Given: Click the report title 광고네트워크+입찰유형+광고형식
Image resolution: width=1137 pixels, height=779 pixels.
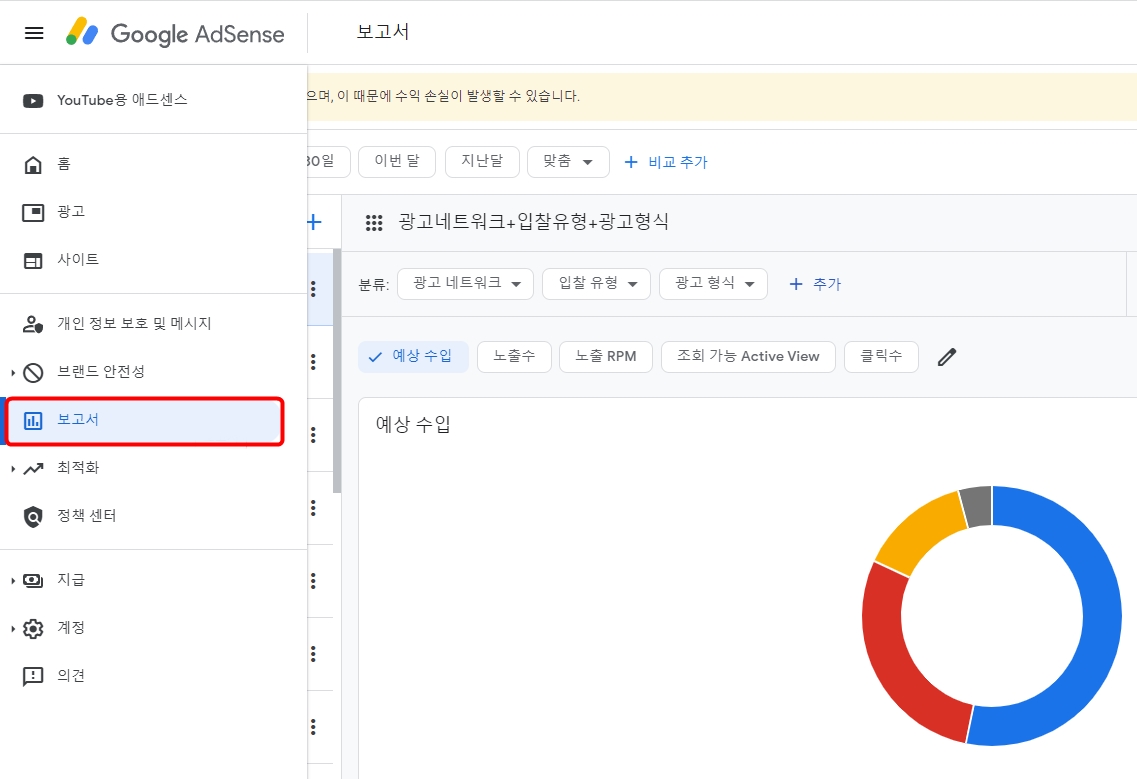Looking at the screenshot, I should pos(533,222).
